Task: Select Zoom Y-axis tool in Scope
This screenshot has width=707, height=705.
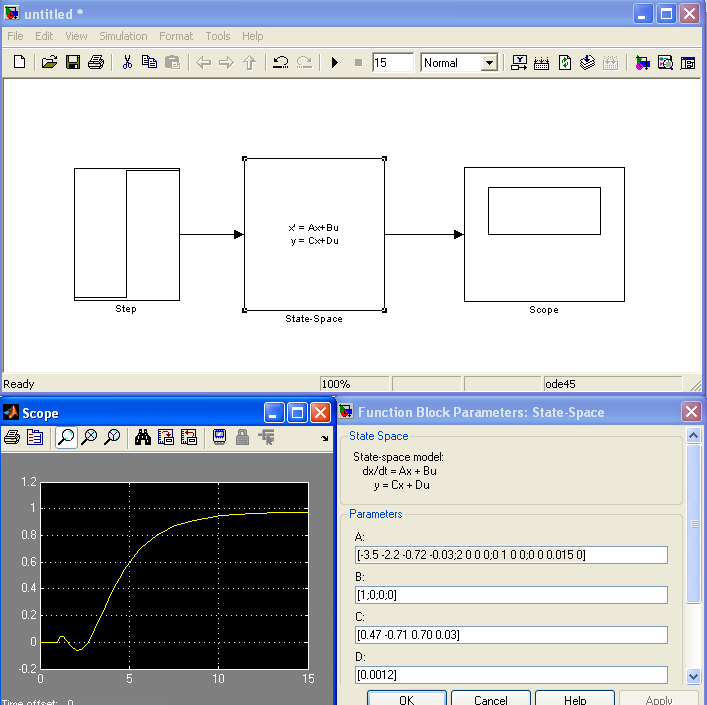Action: click(x=112, y=437)
